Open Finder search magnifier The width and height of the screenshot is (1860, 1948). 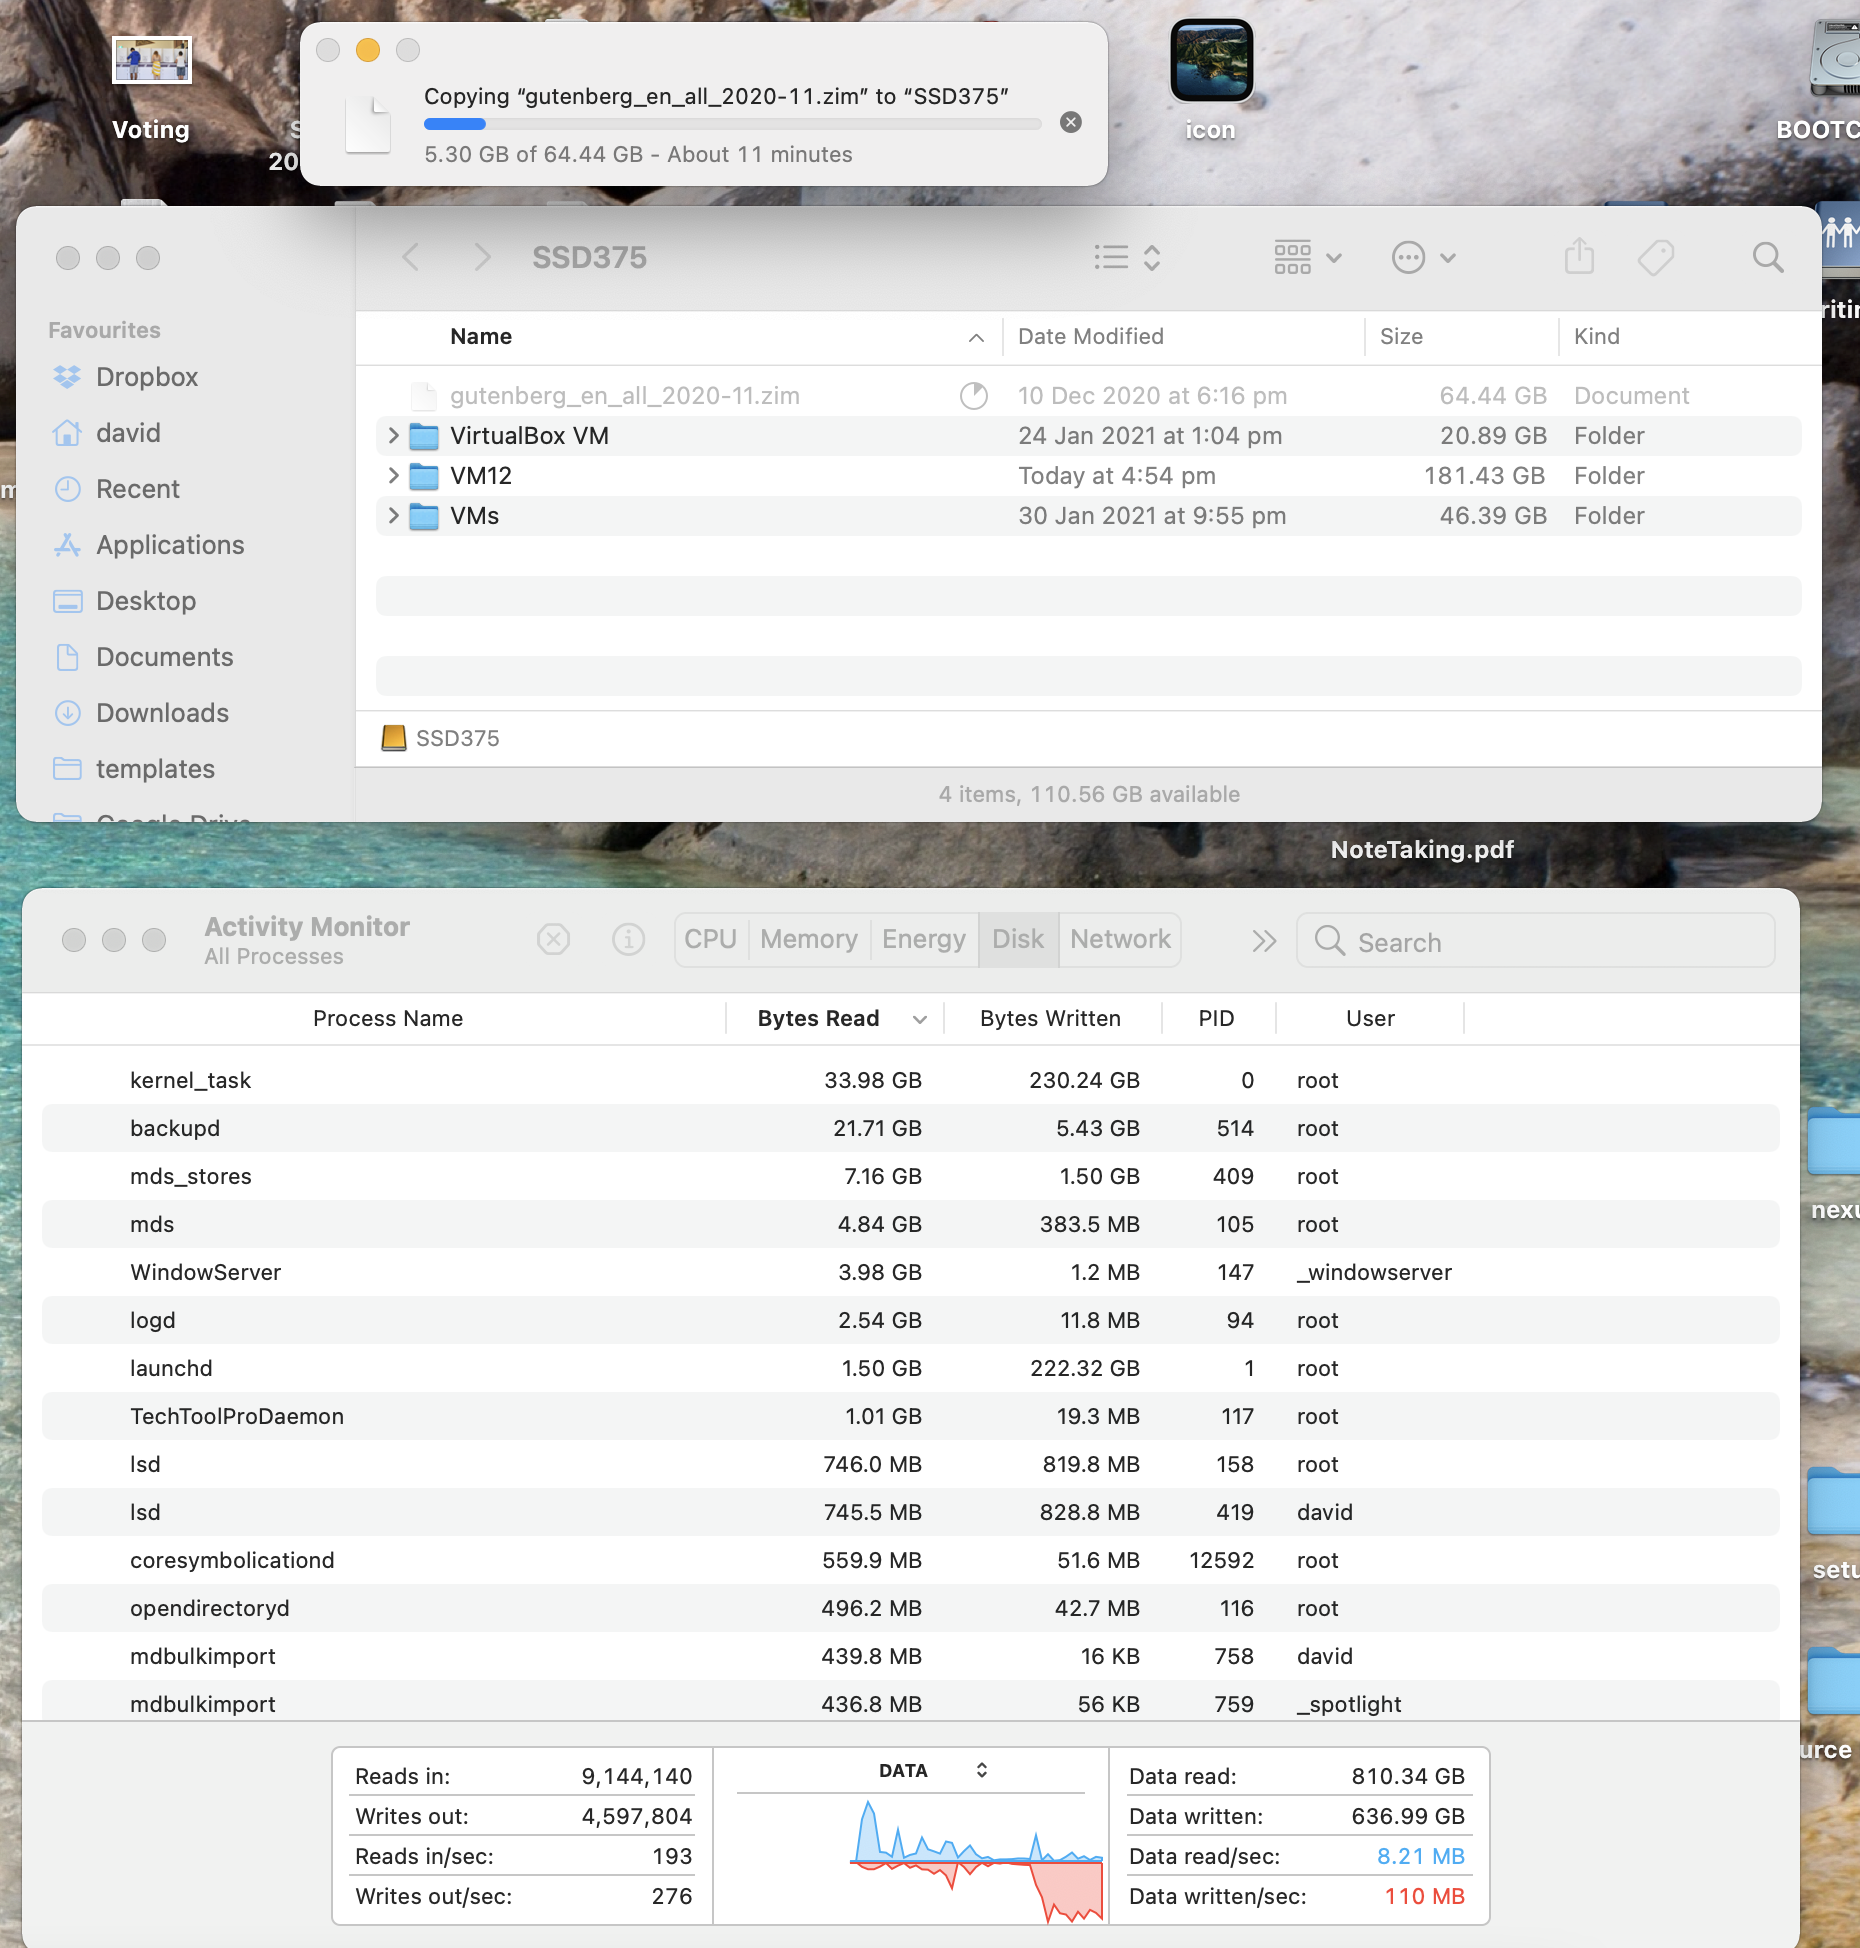1768,258
